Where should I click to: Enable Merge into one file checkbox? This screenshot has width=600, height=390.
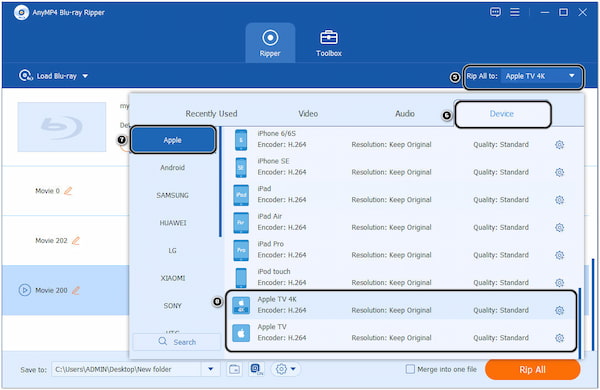click(410, 369)
